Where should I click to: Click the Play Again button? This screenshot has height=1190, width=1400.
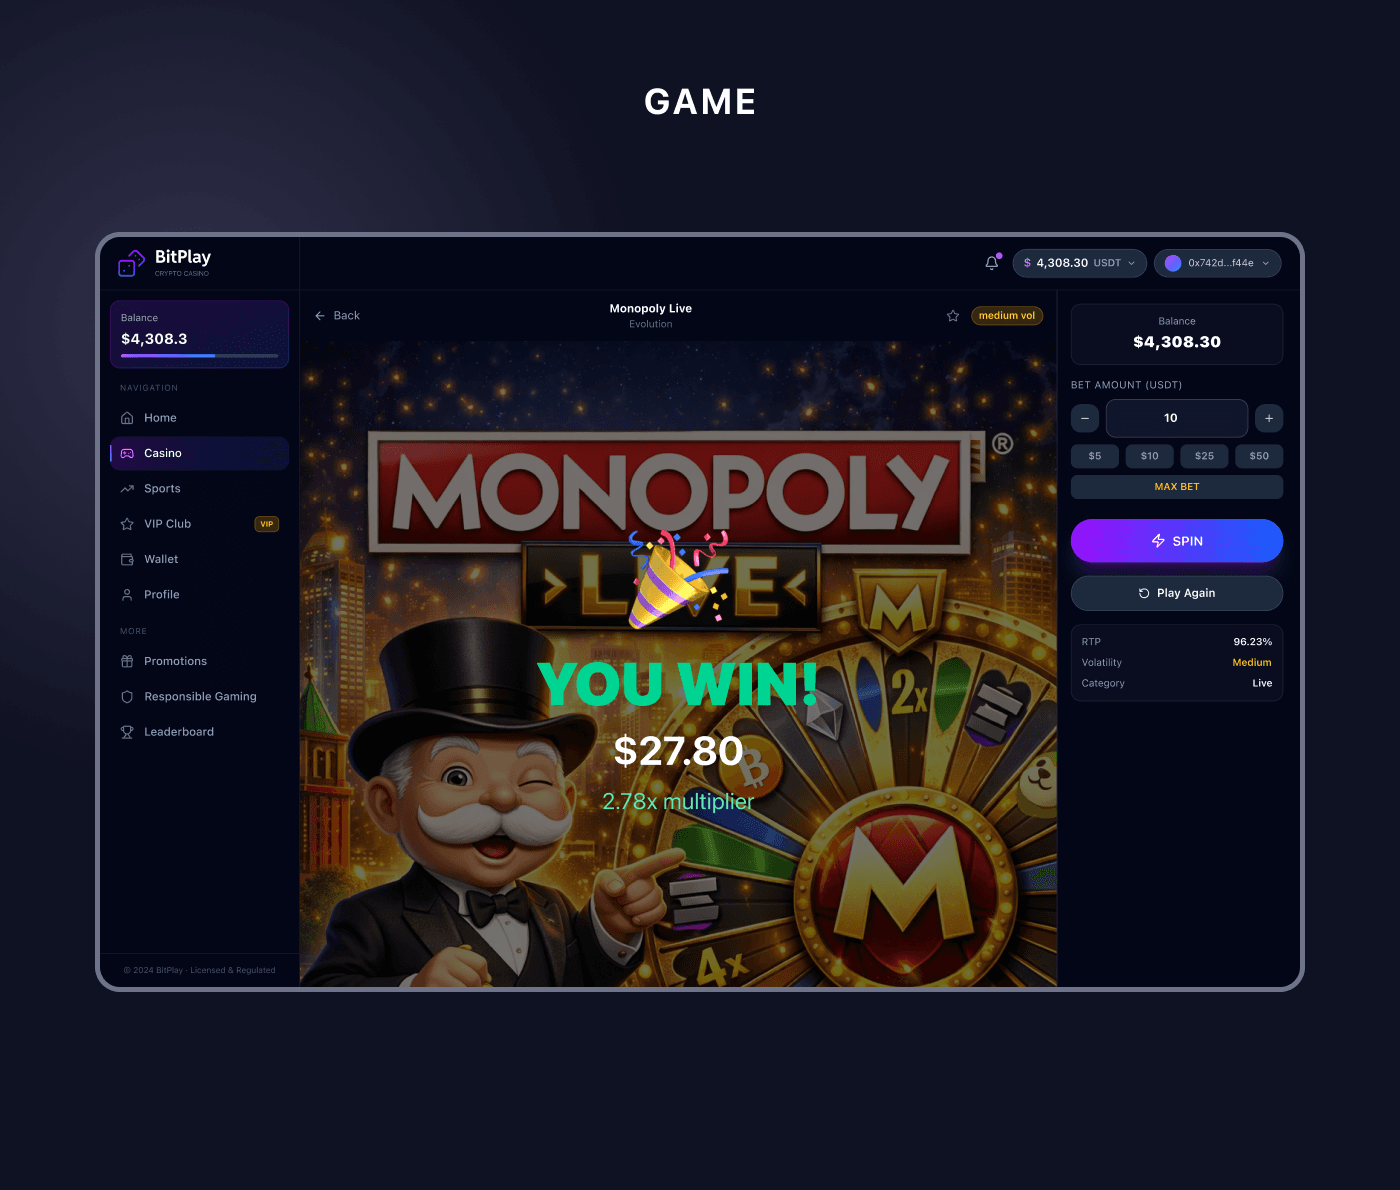click(x=1177, y=593)
